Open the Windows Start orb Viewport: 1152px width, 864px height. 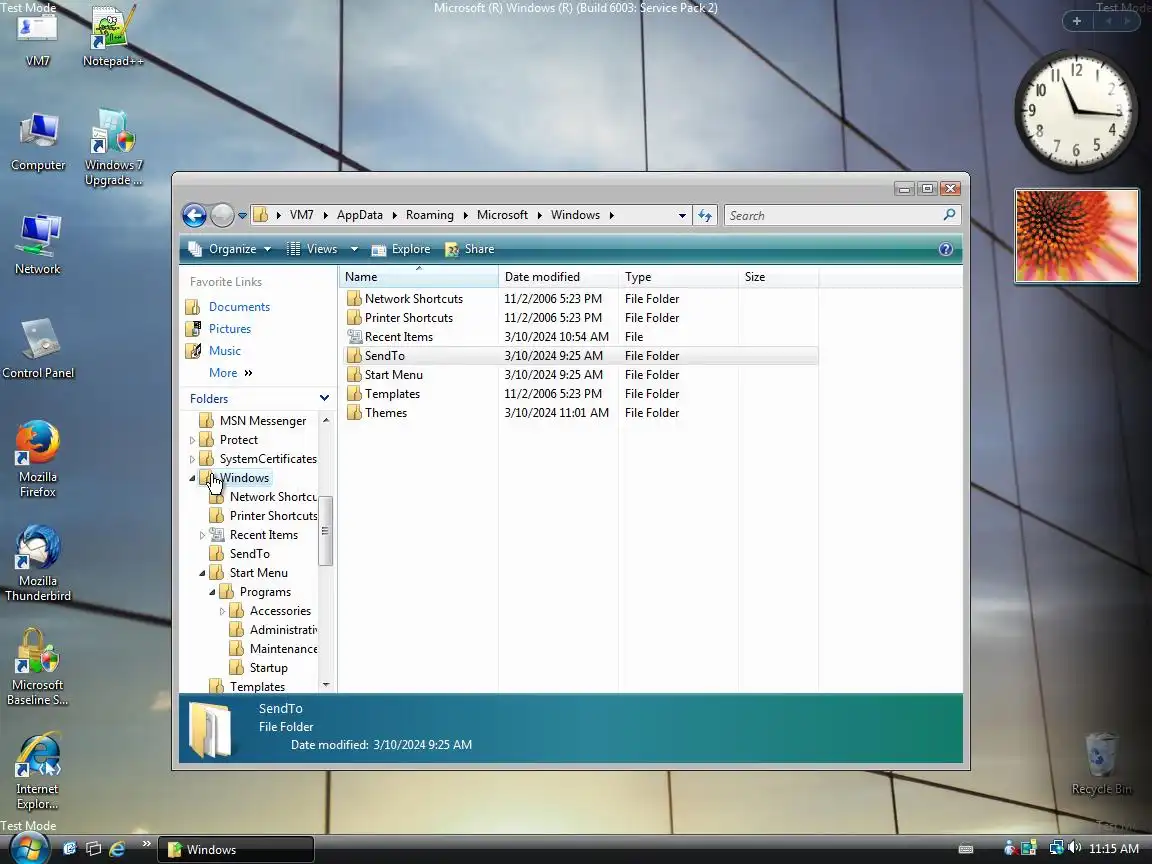(28, 849)
